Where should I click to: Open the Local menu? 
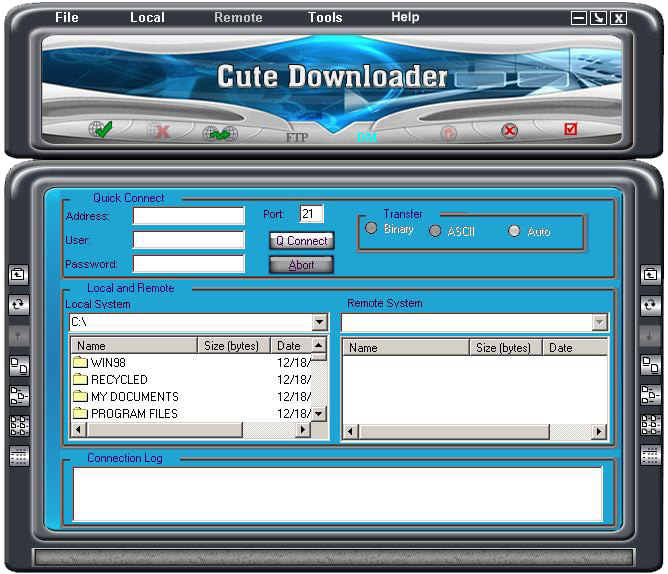tap(147, 17)
